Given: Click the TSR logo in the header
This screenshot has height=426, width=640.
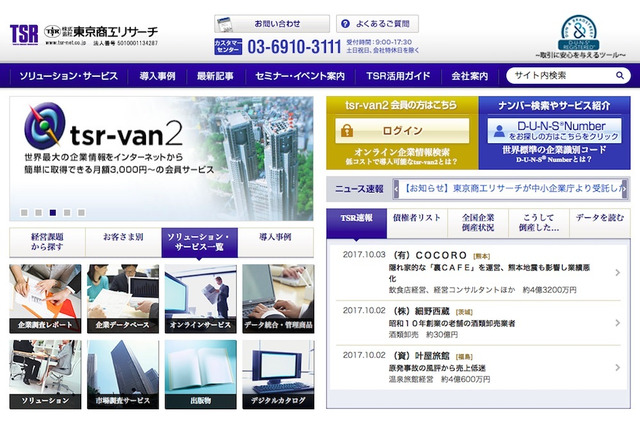Looking at the screenshot, I should 24,34.
